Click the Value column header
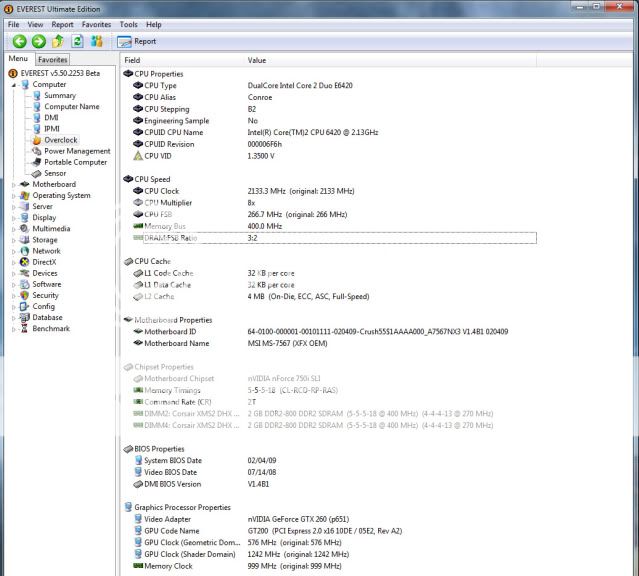 pyautogui.click(x=390, y=60)
